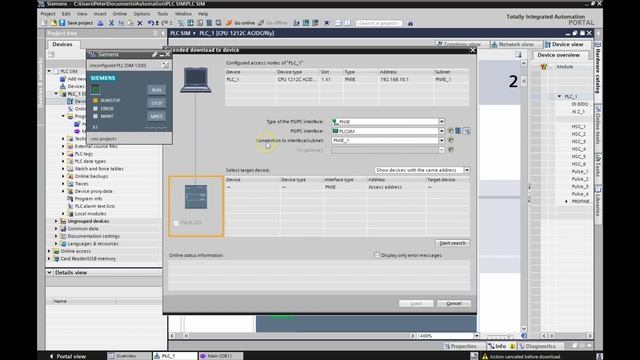Click the switch view icon in PLCSIM window

[165, 65]
